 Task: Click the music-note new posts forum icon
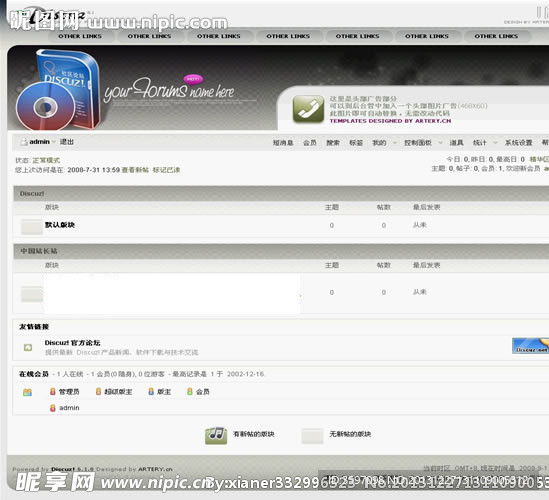216,435
